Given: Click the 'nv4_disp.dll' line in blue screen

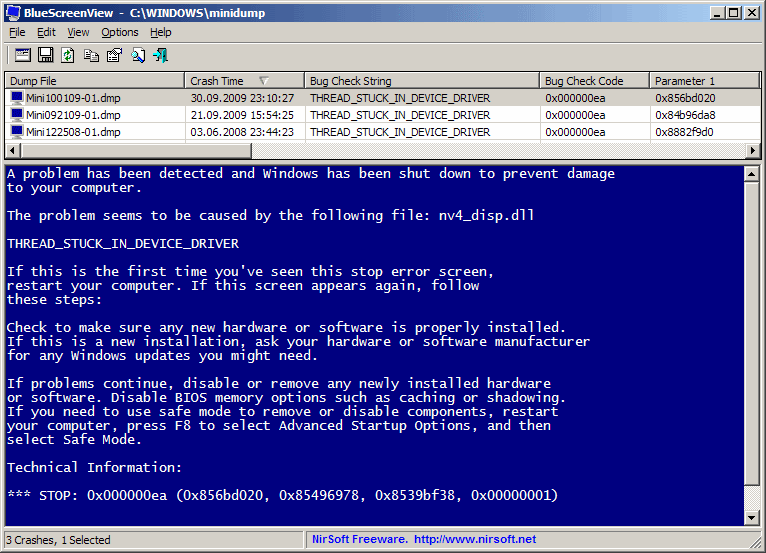Looking at the screenshot, I should coord(271,215).
